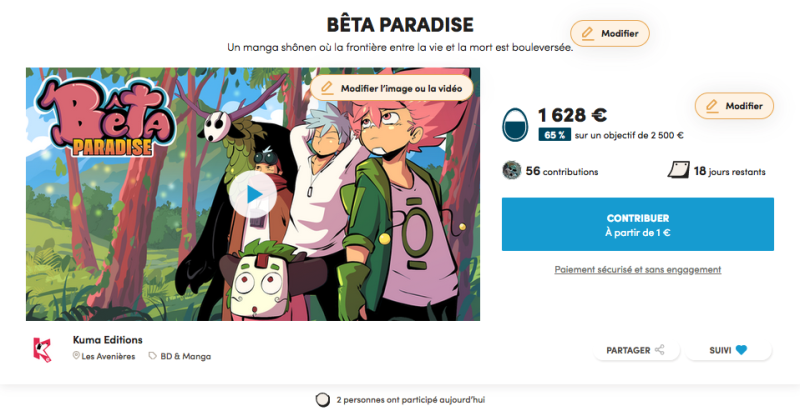Click the tag icon before BD & Manga
The height and width of the screenshot is (416, 800).
coord(152,355)
